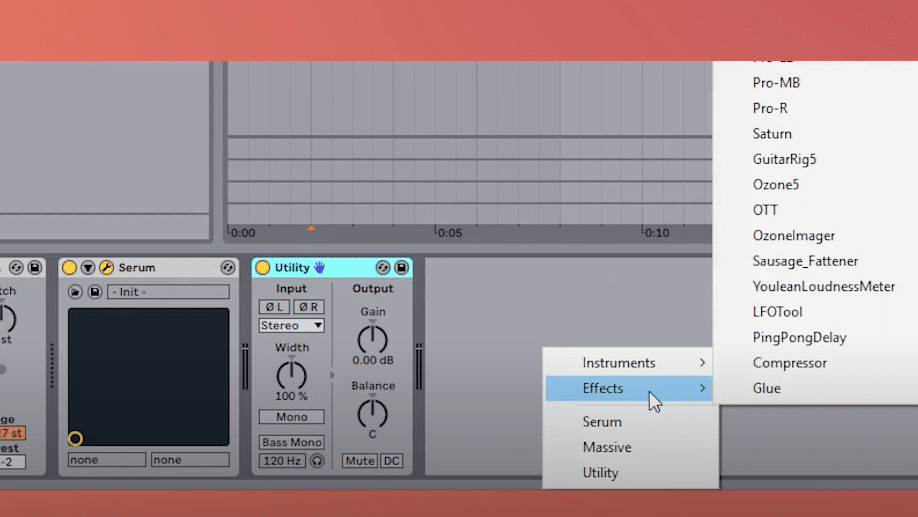Click the 0:05 time ruler mark

point(450,233)
